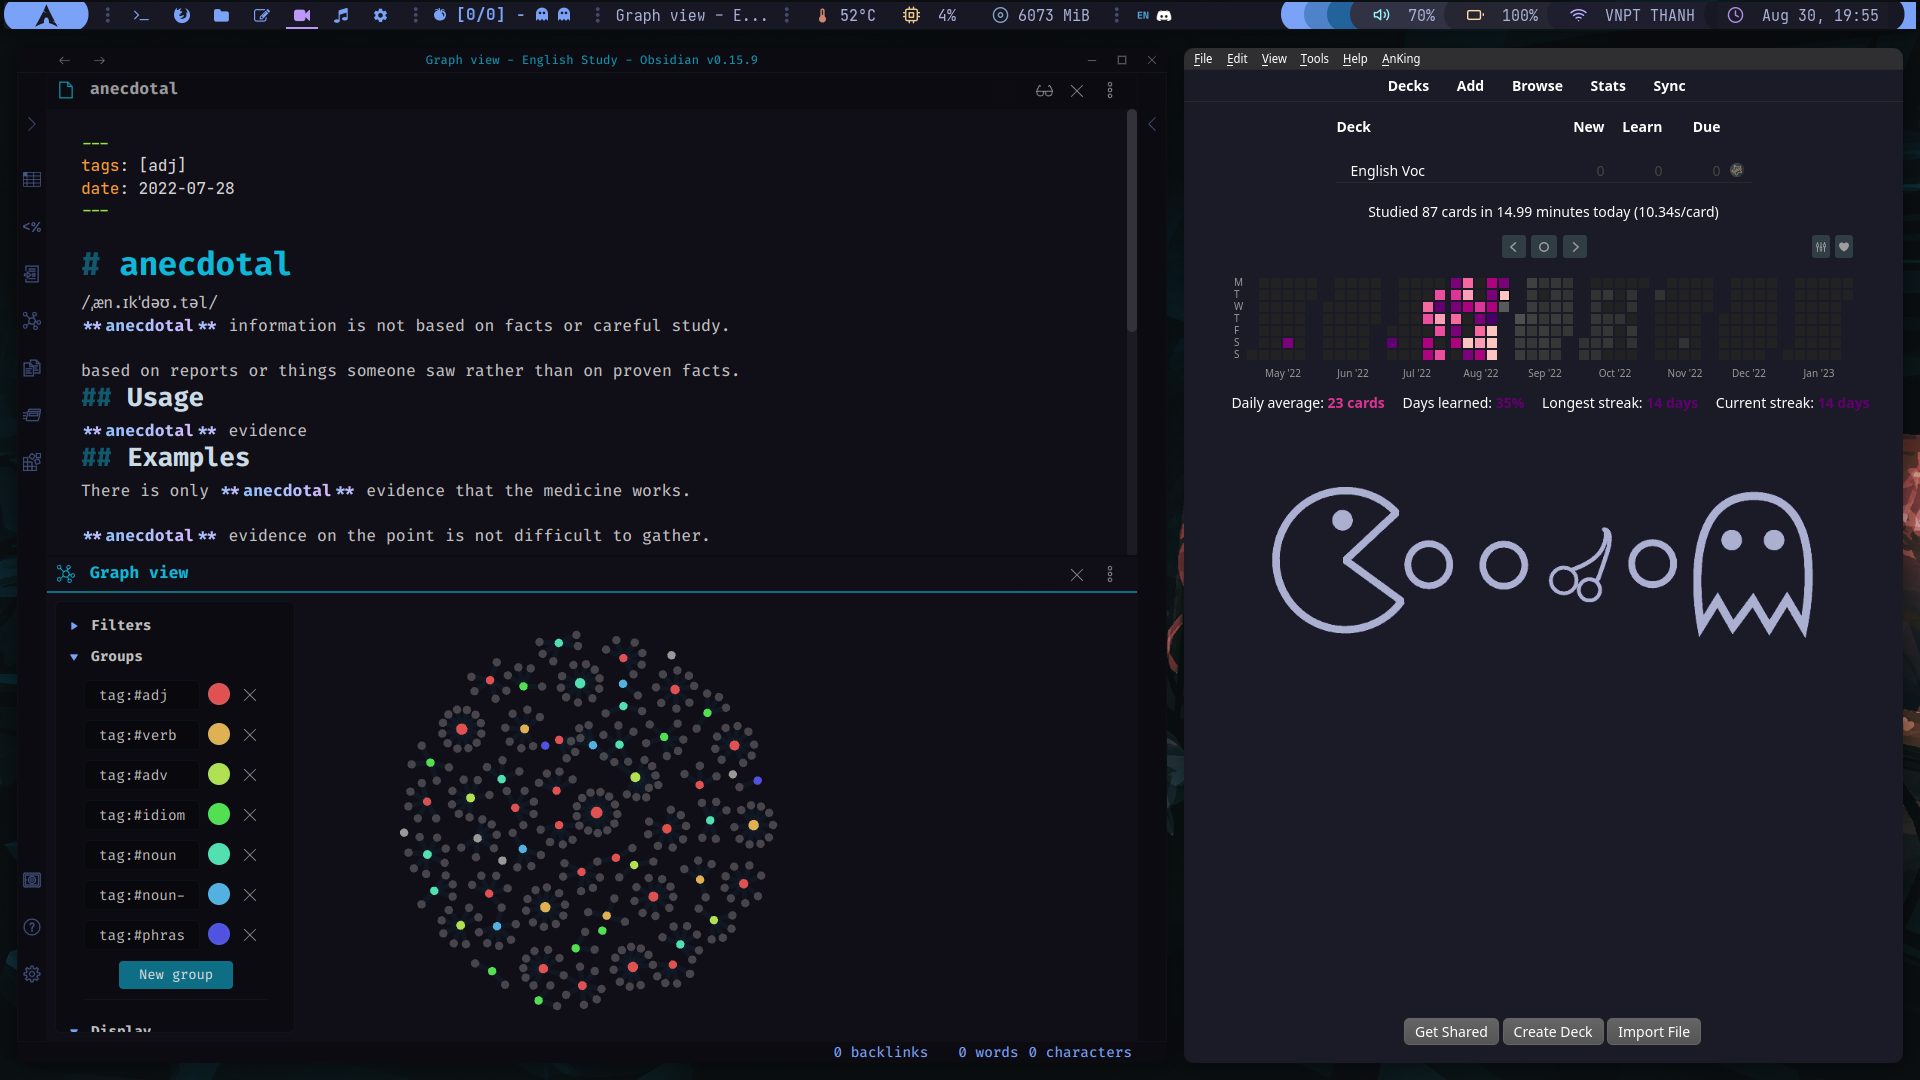This screenshot has height=1080, width=1920.
Task: Expand the left sidebar chevron
Action: [x=32, y=124]
